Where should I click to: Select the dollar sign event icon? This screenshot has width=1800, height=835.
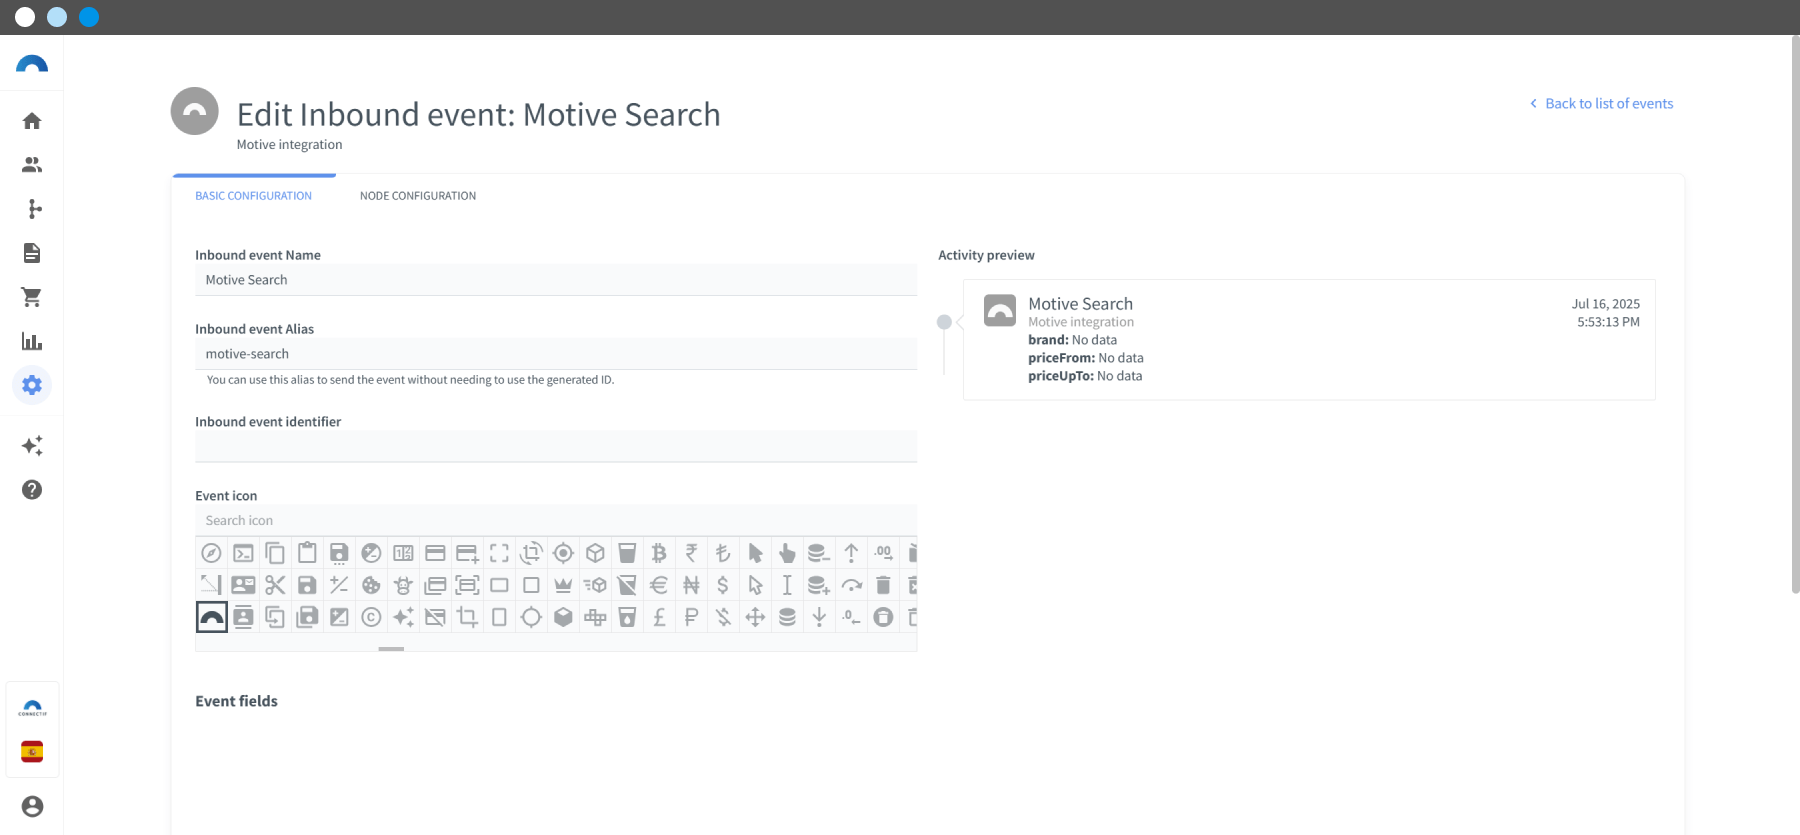coord(723,585)
